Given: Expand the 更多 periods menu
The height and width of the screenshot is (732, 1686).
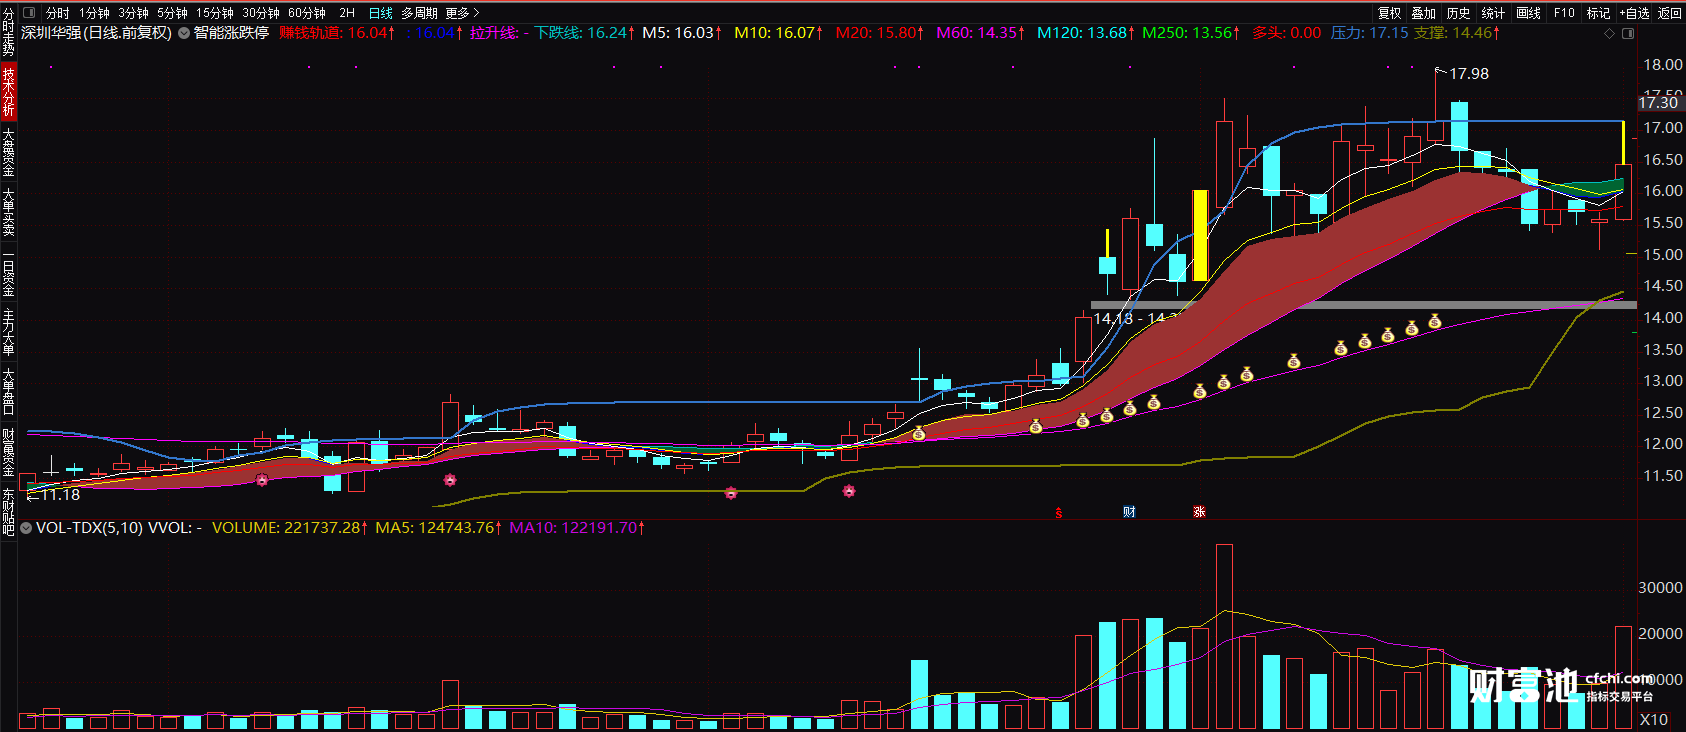Looking at the screenshot, I should pos(462,13).
